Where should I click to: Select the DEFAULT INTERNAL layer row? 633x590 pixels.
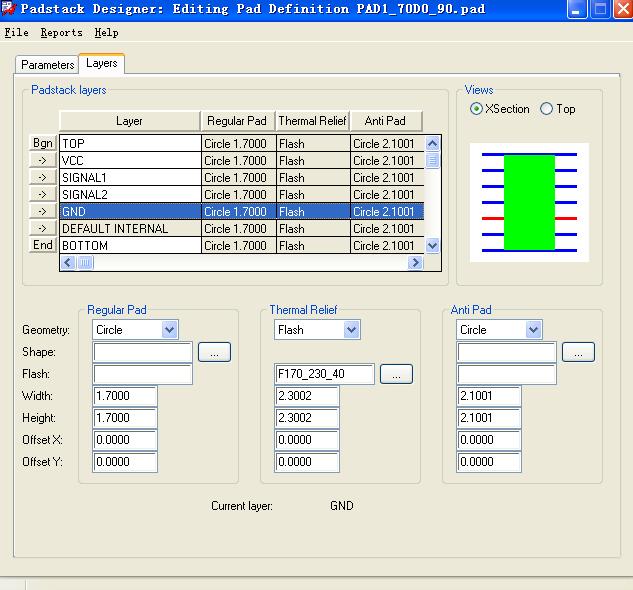point(130,229)
